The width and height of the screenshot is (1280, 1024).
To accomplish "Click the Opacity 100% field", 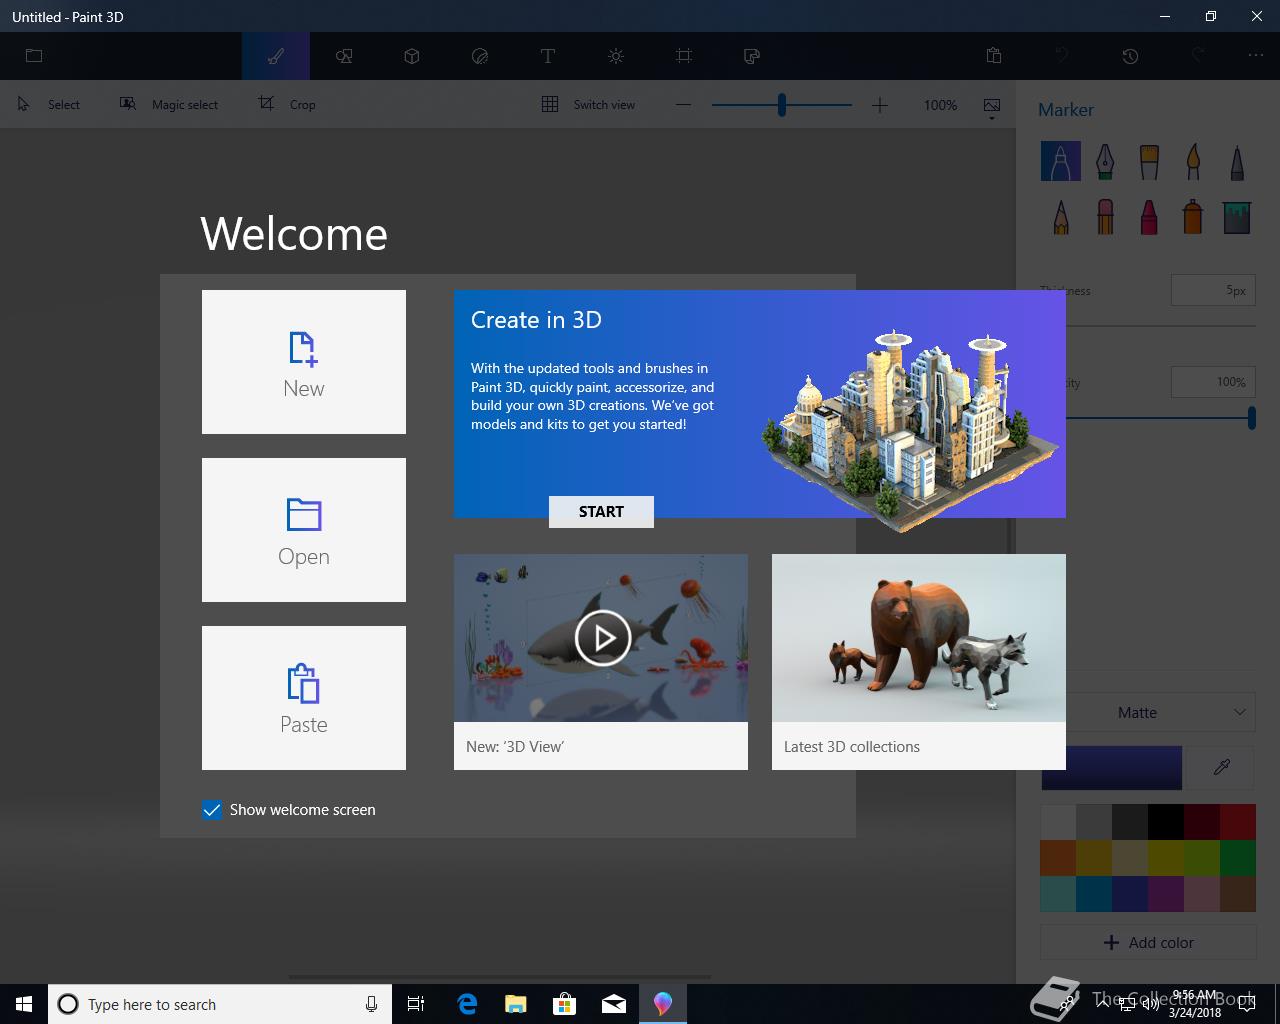I will (1213, 382).
